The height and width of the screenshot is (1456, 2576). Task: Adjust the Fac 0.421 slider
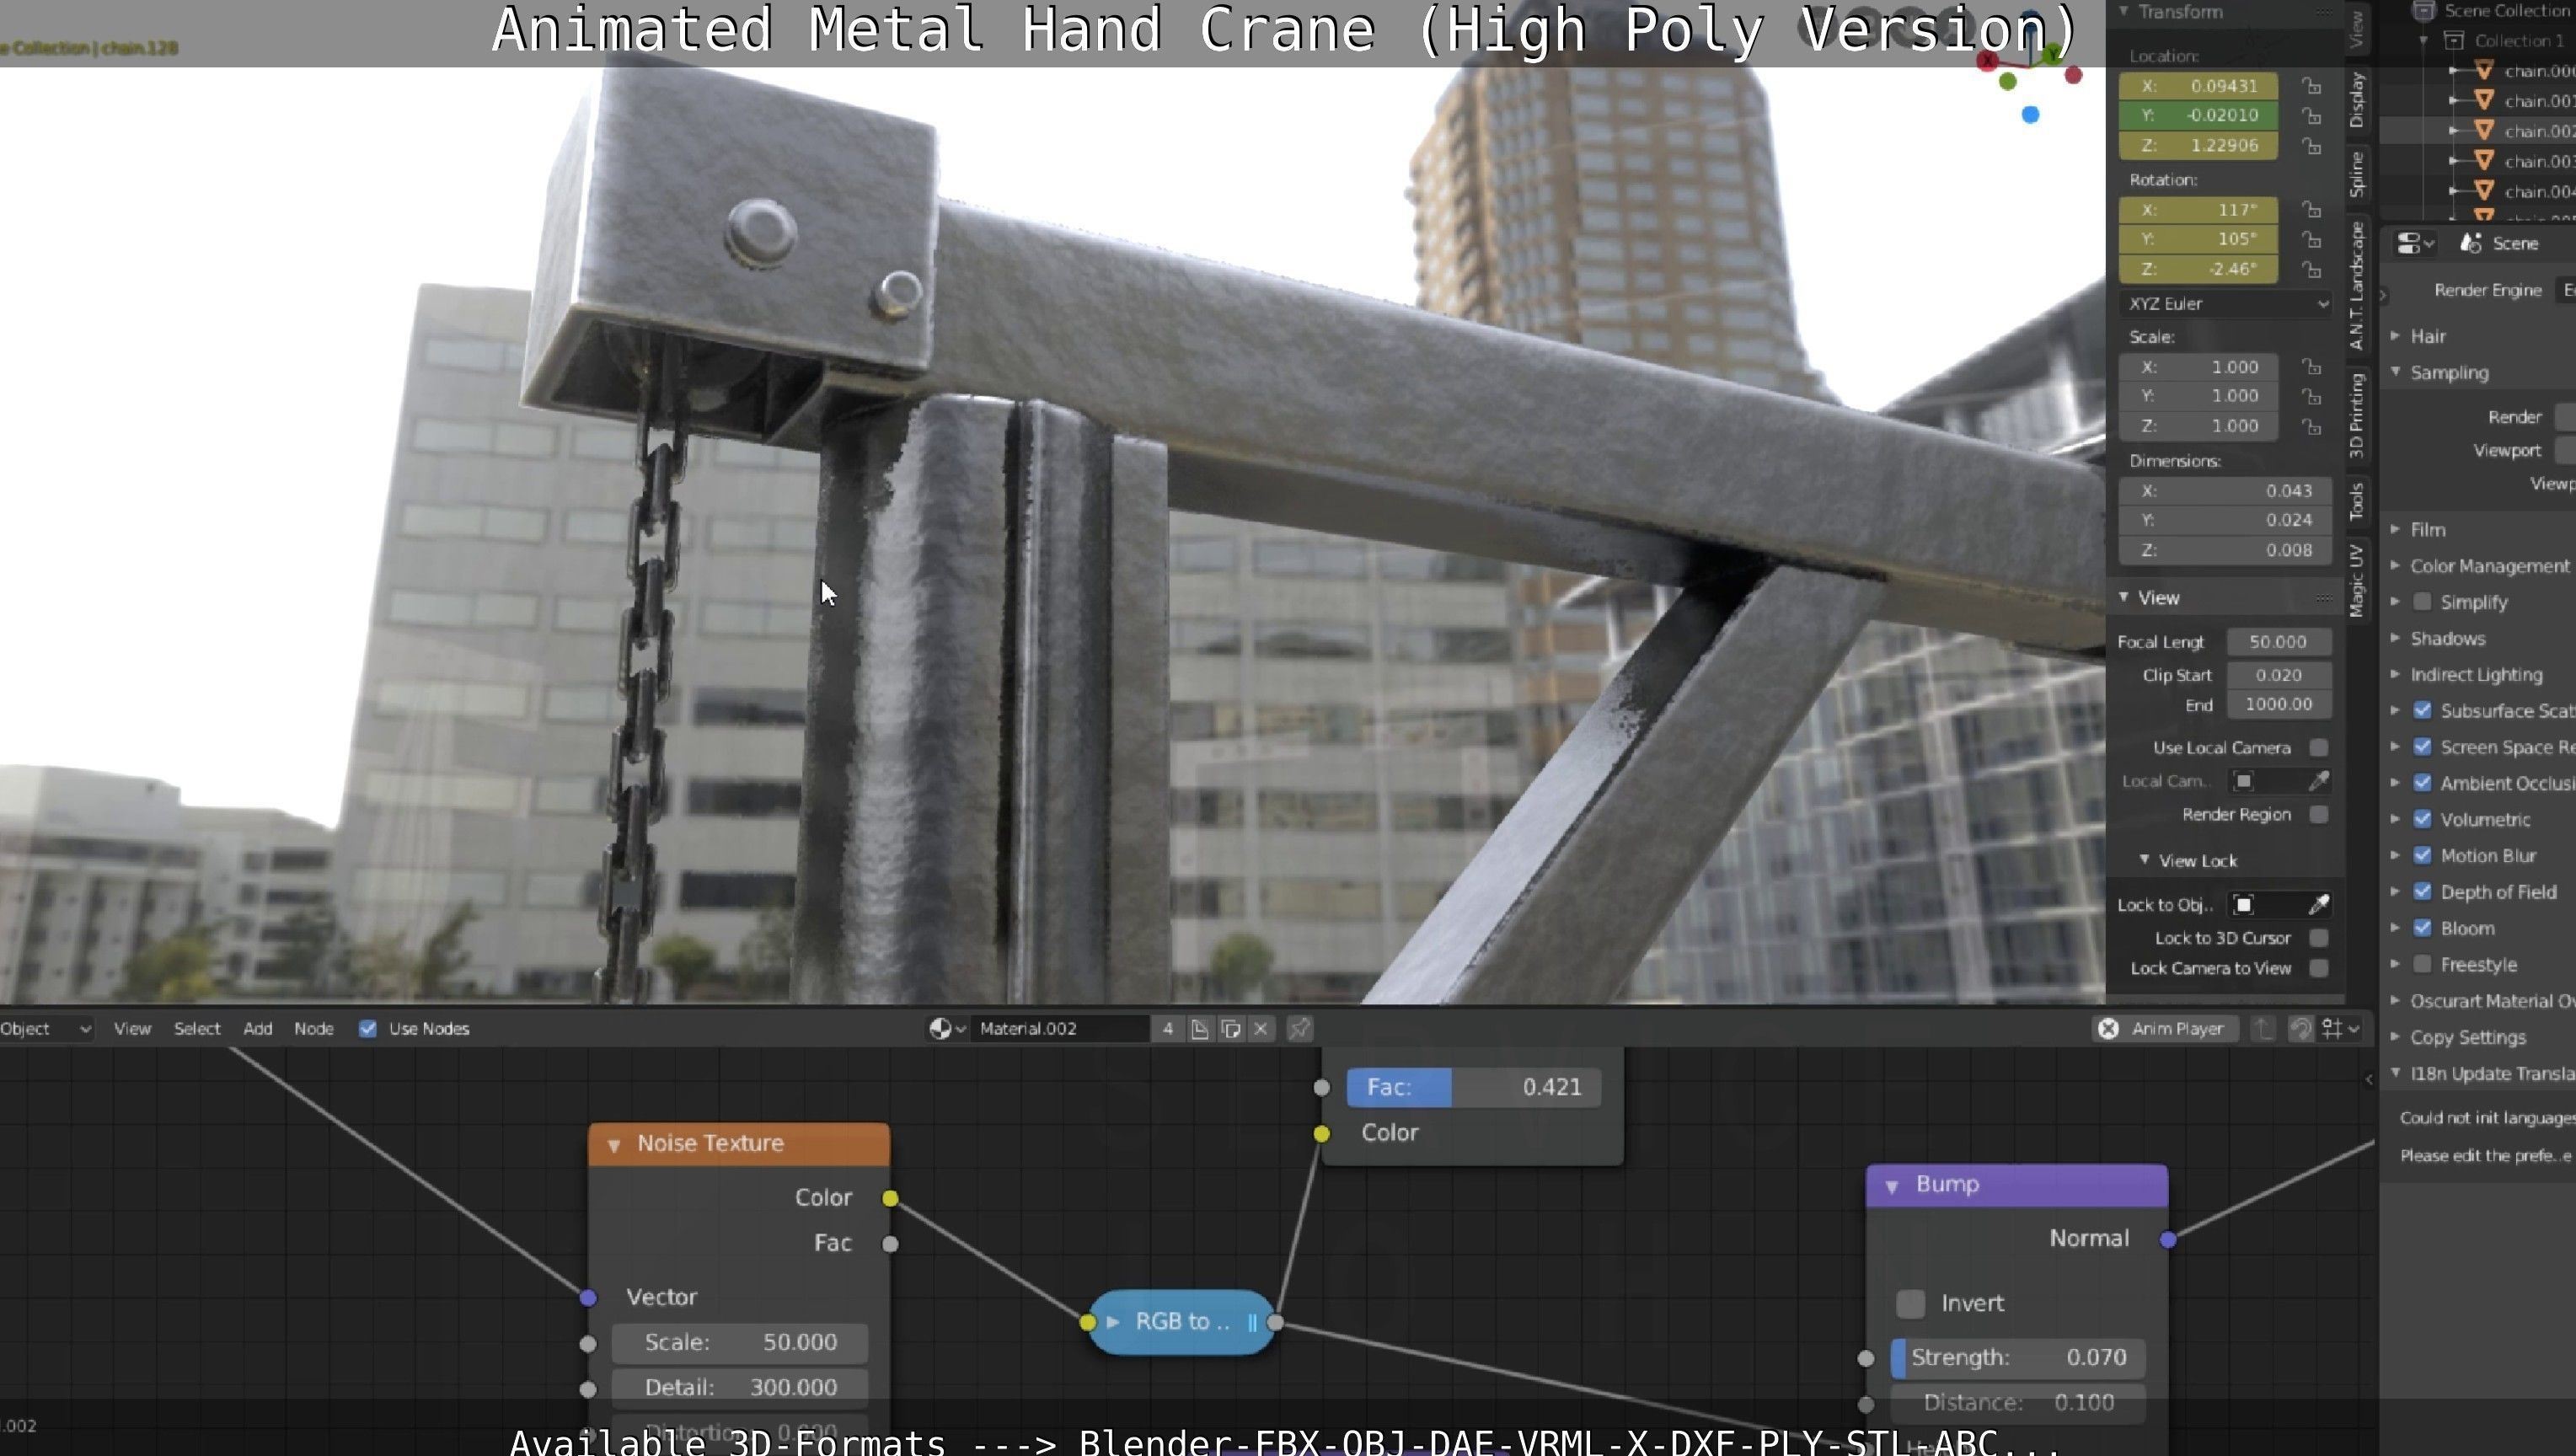pyautogui.click(x=1474, y=1088)
